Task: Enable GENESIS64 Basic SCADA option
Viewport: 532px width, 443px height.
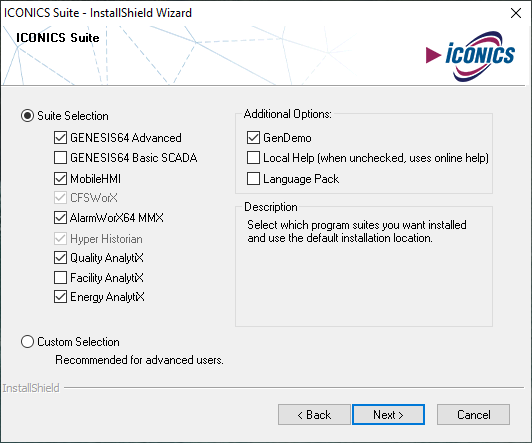Action: click(x=60, y=158)
